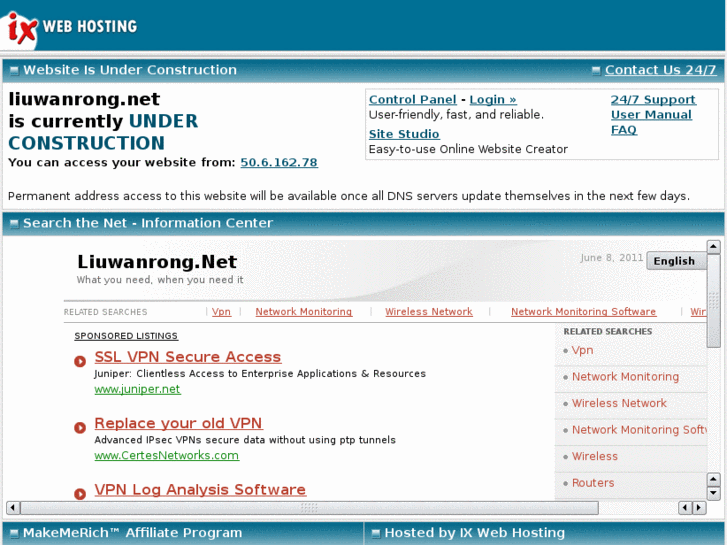Click scroll up arrow at top of frame scrollbar
The height and width of the screenshot is (545, 727).
point(713,247)
